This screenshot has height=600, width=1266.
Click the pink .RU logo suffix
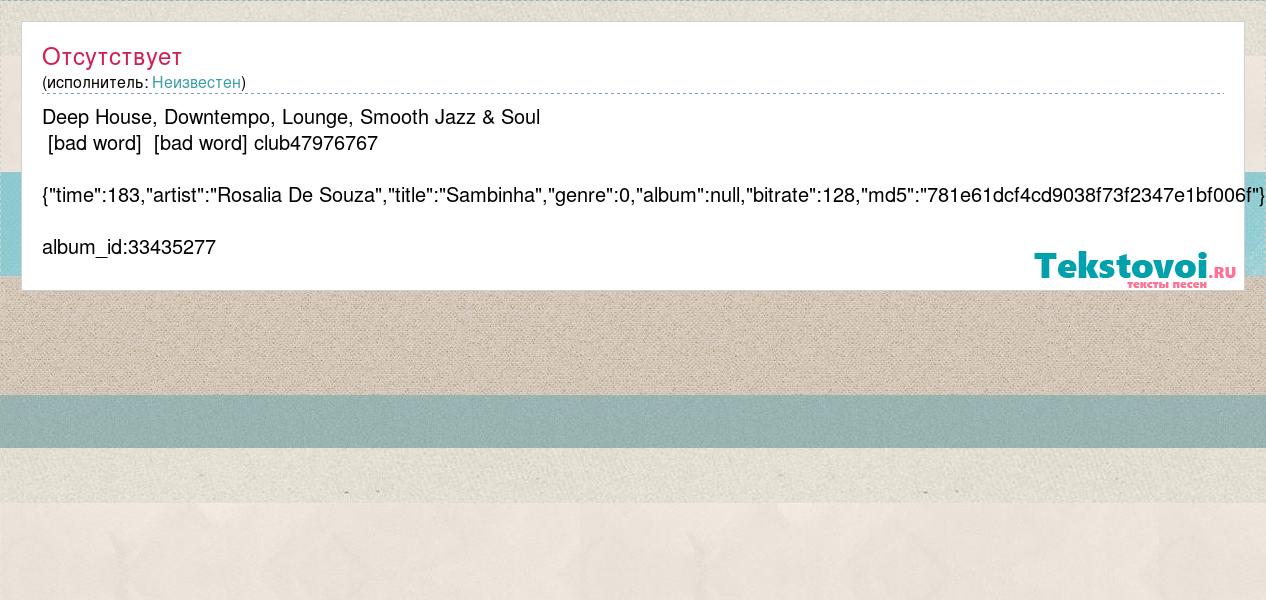point(1223,271)
